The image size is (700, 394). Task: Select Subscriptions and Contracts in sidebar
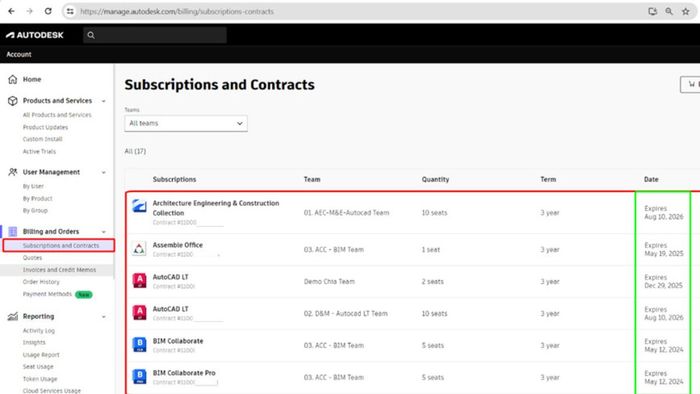click(61, 245)
